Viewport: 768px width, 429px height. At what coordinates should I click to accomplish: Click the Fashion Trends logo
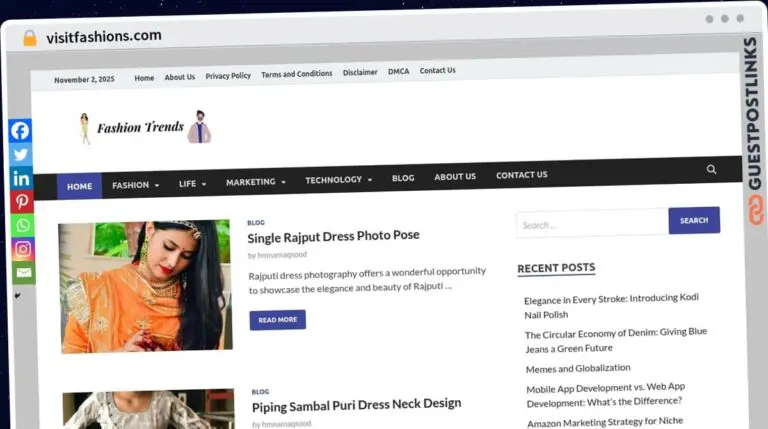(145, 127)
